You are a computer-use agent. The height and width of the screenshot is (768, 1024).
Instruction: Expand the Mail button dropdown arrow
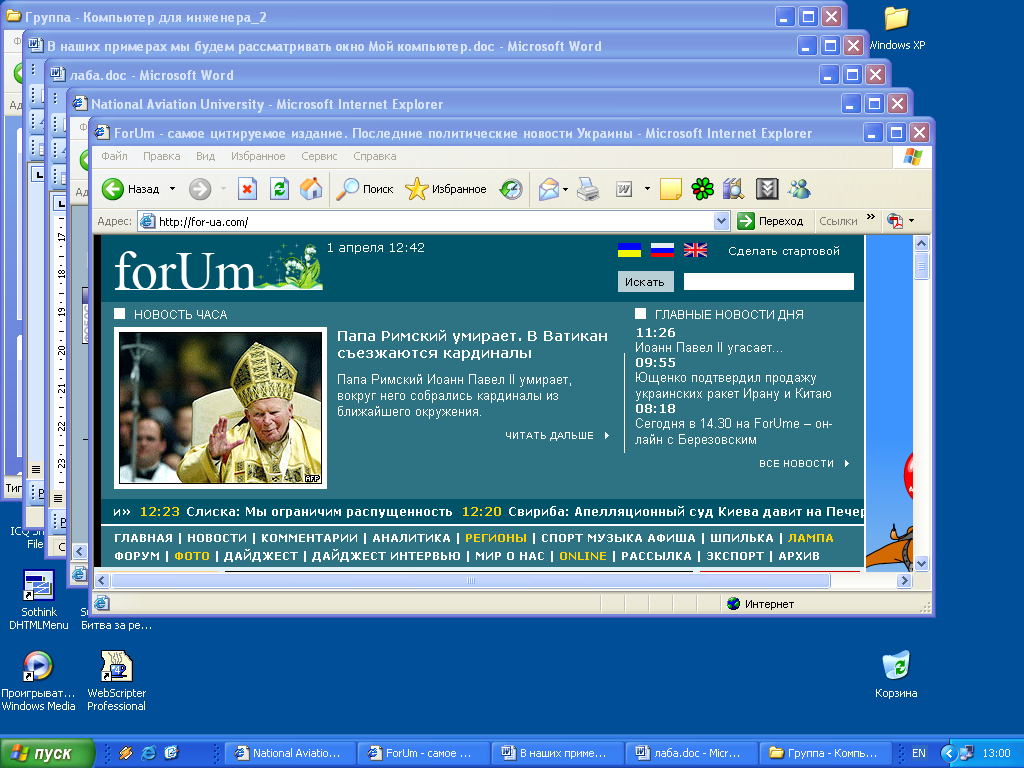pos(566,190)
